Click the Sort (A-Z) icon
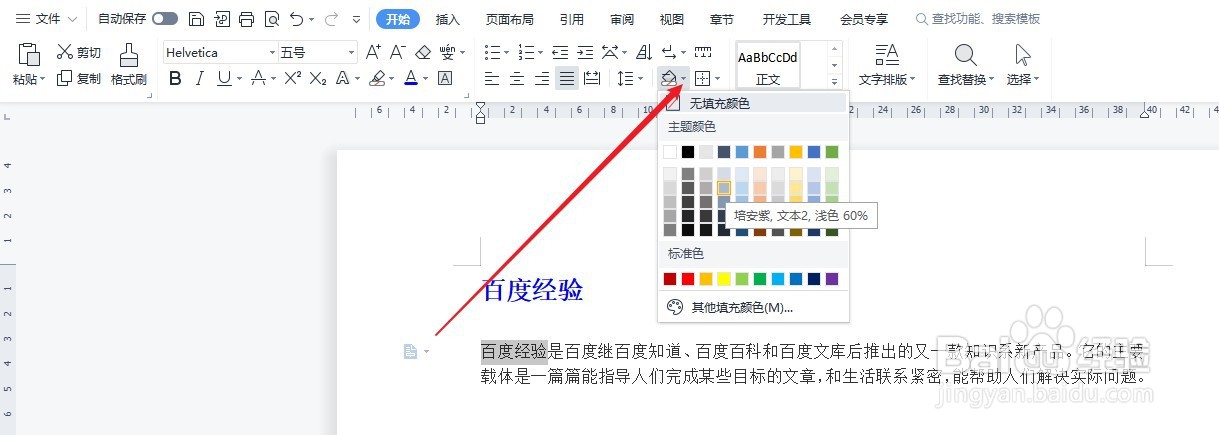 coord(643,52)
